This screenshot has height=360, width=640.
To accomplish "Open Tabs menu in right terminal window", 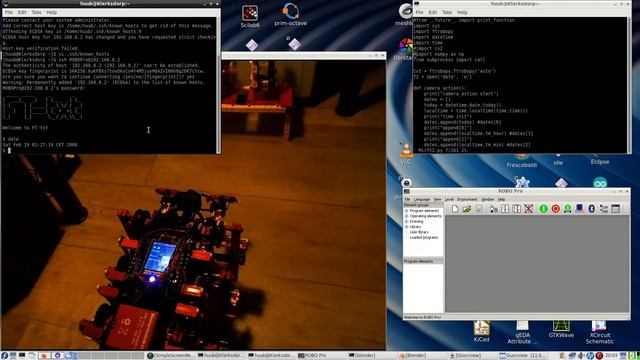I will (x=447, y=12).
